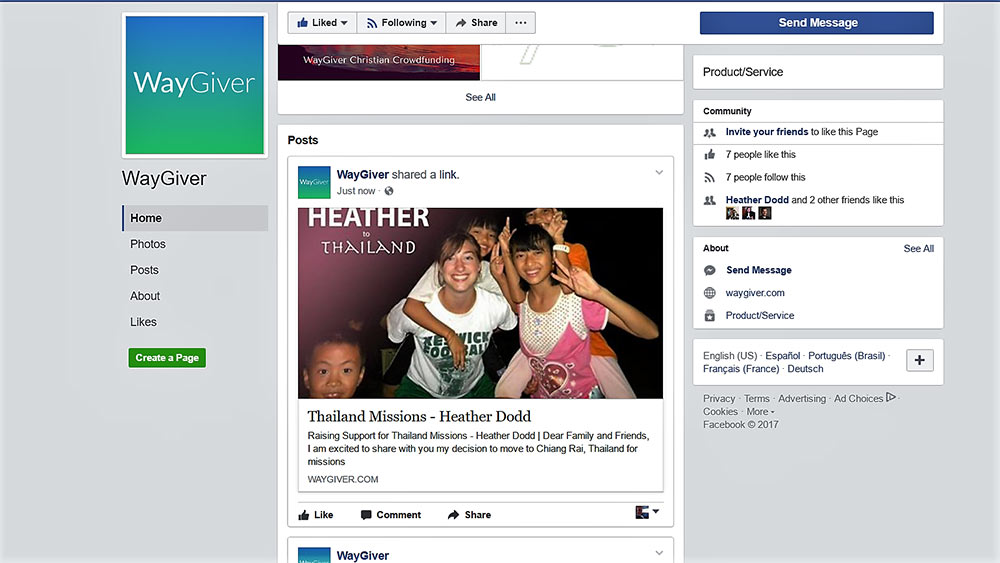Click the Just now timestamp
The width and height of the screenshot is (1000, 563).
356,191
